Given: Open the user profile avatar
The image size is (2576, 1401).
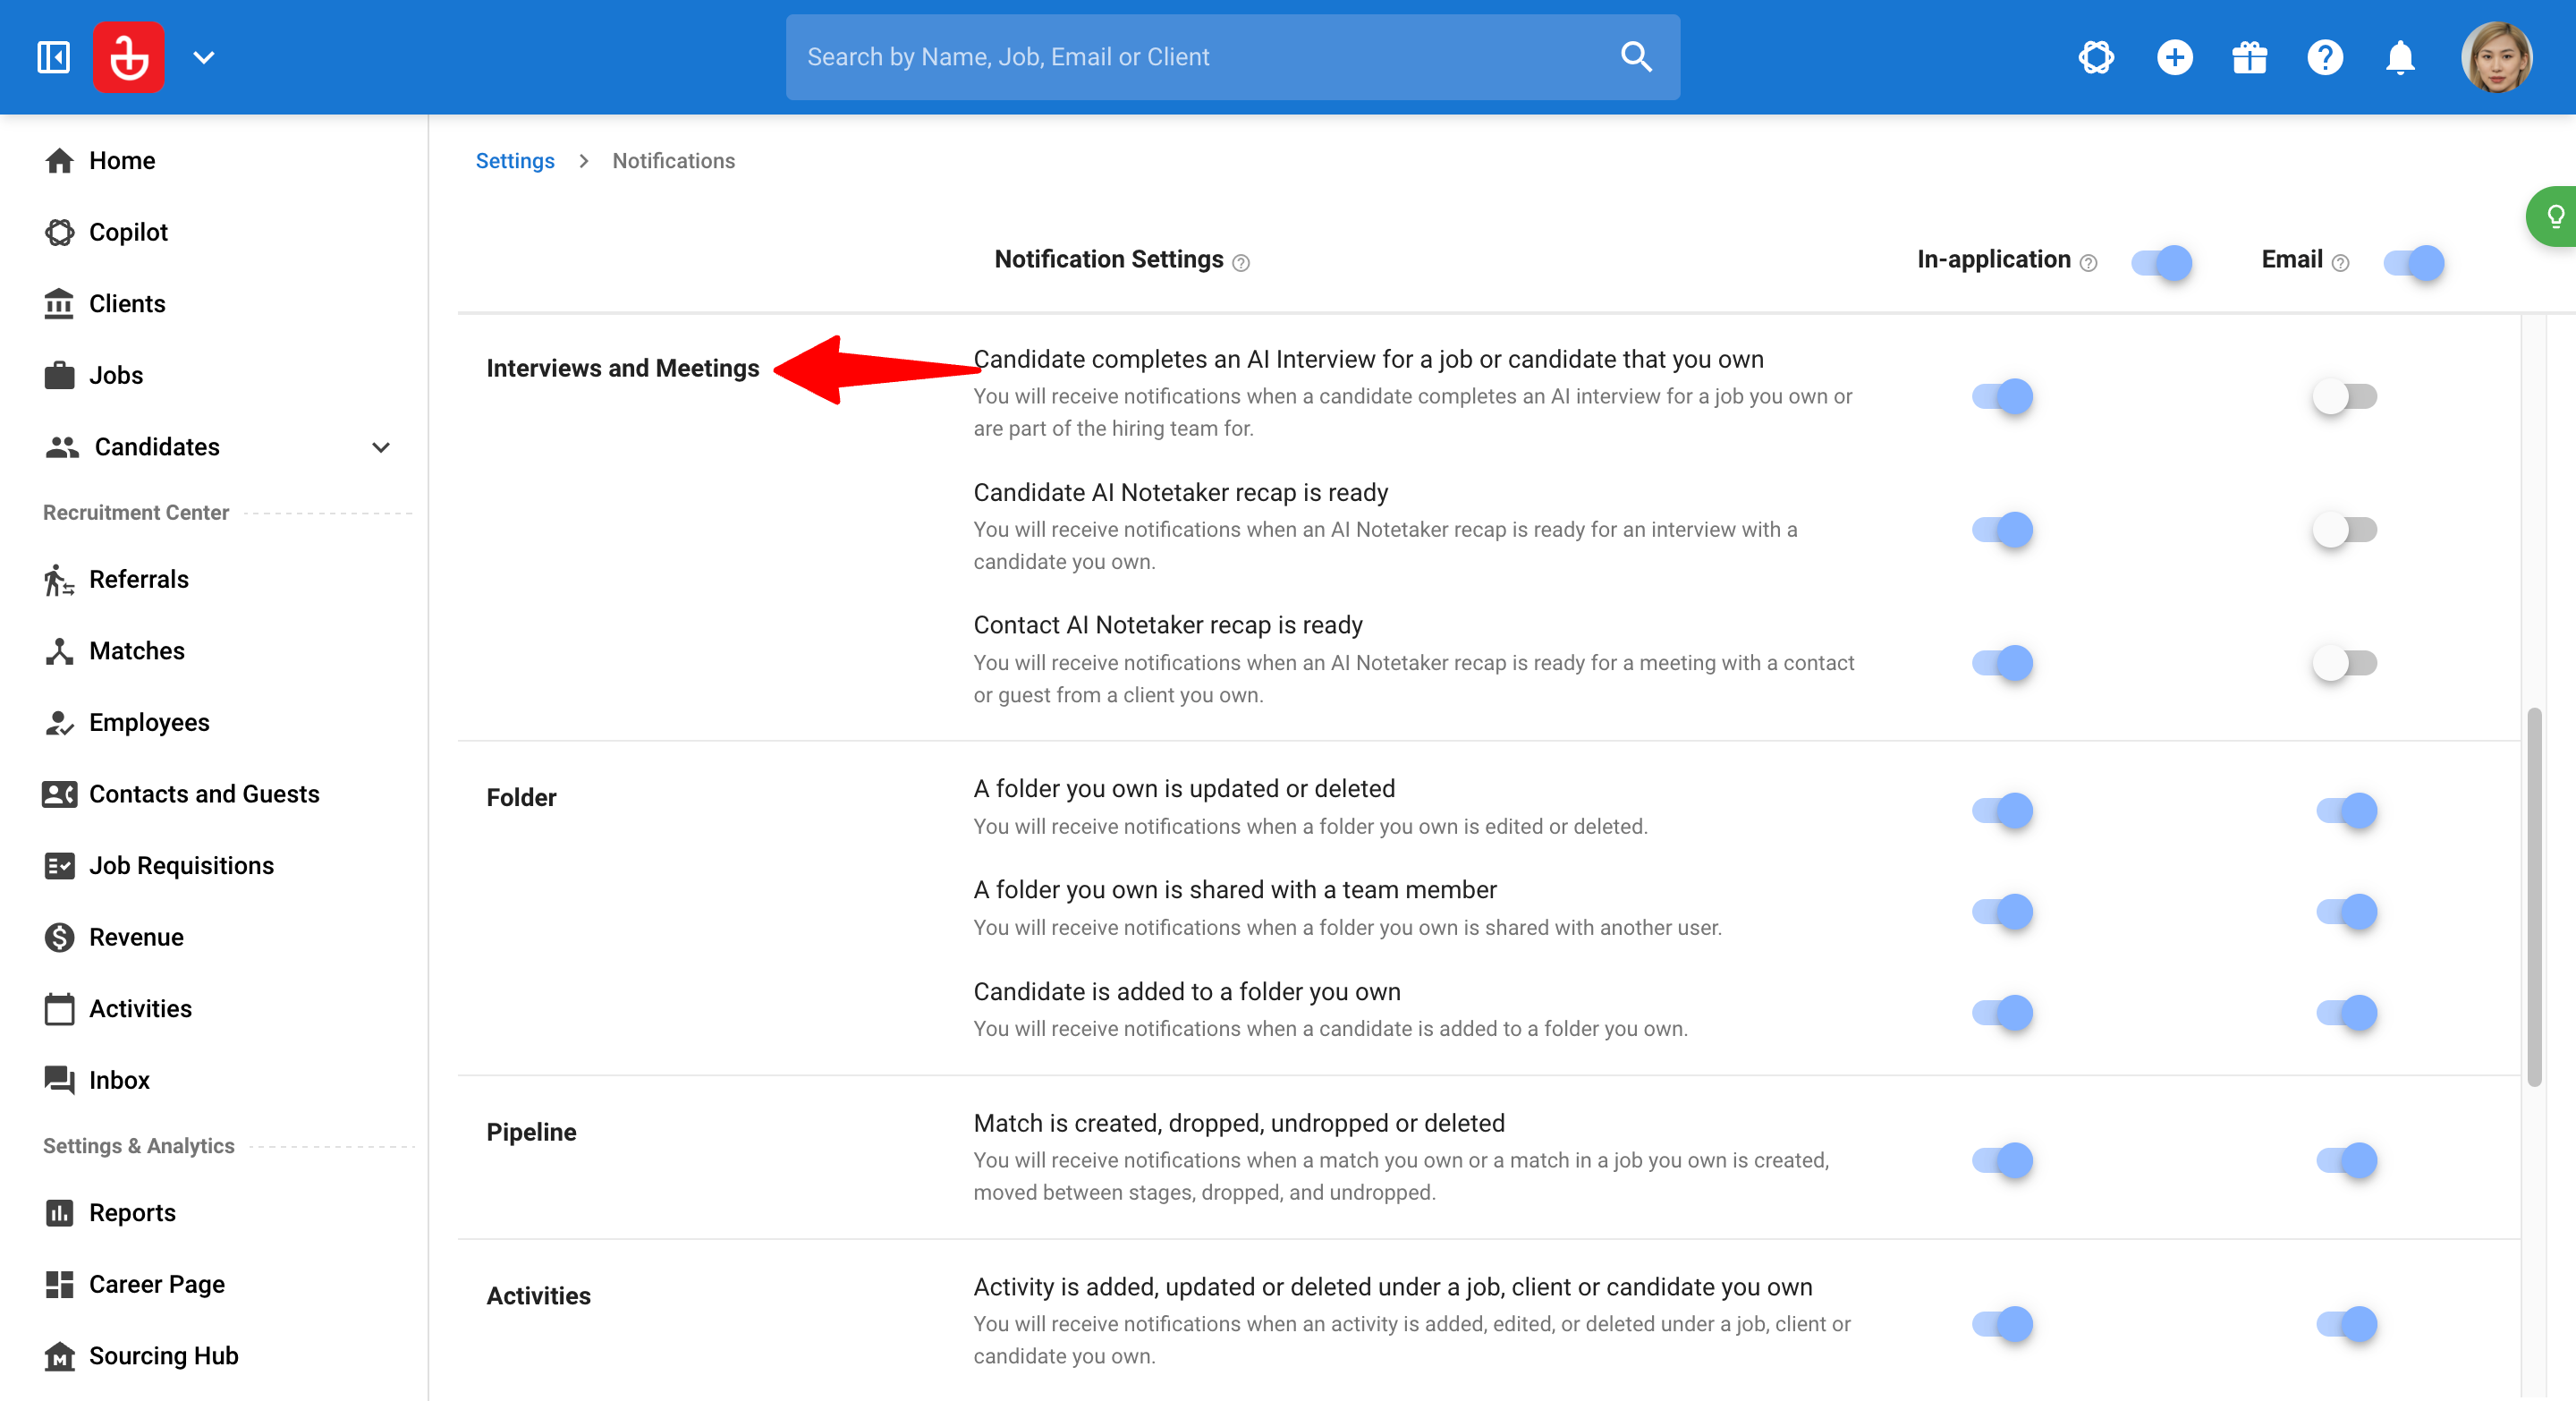Looking at the screenshot, I should tap(2496, 57).
